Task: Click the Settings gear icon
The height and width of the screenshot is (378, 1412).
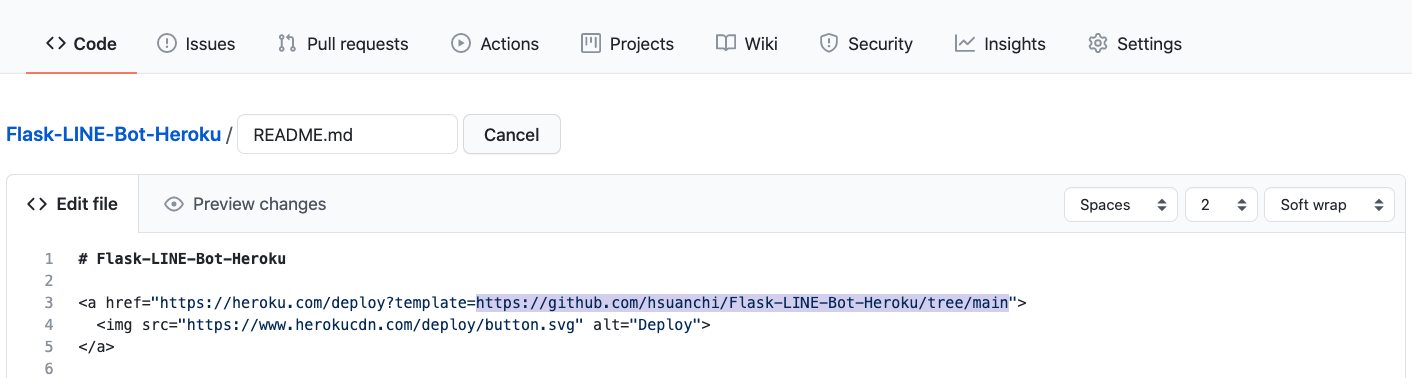Action: 1098,44
